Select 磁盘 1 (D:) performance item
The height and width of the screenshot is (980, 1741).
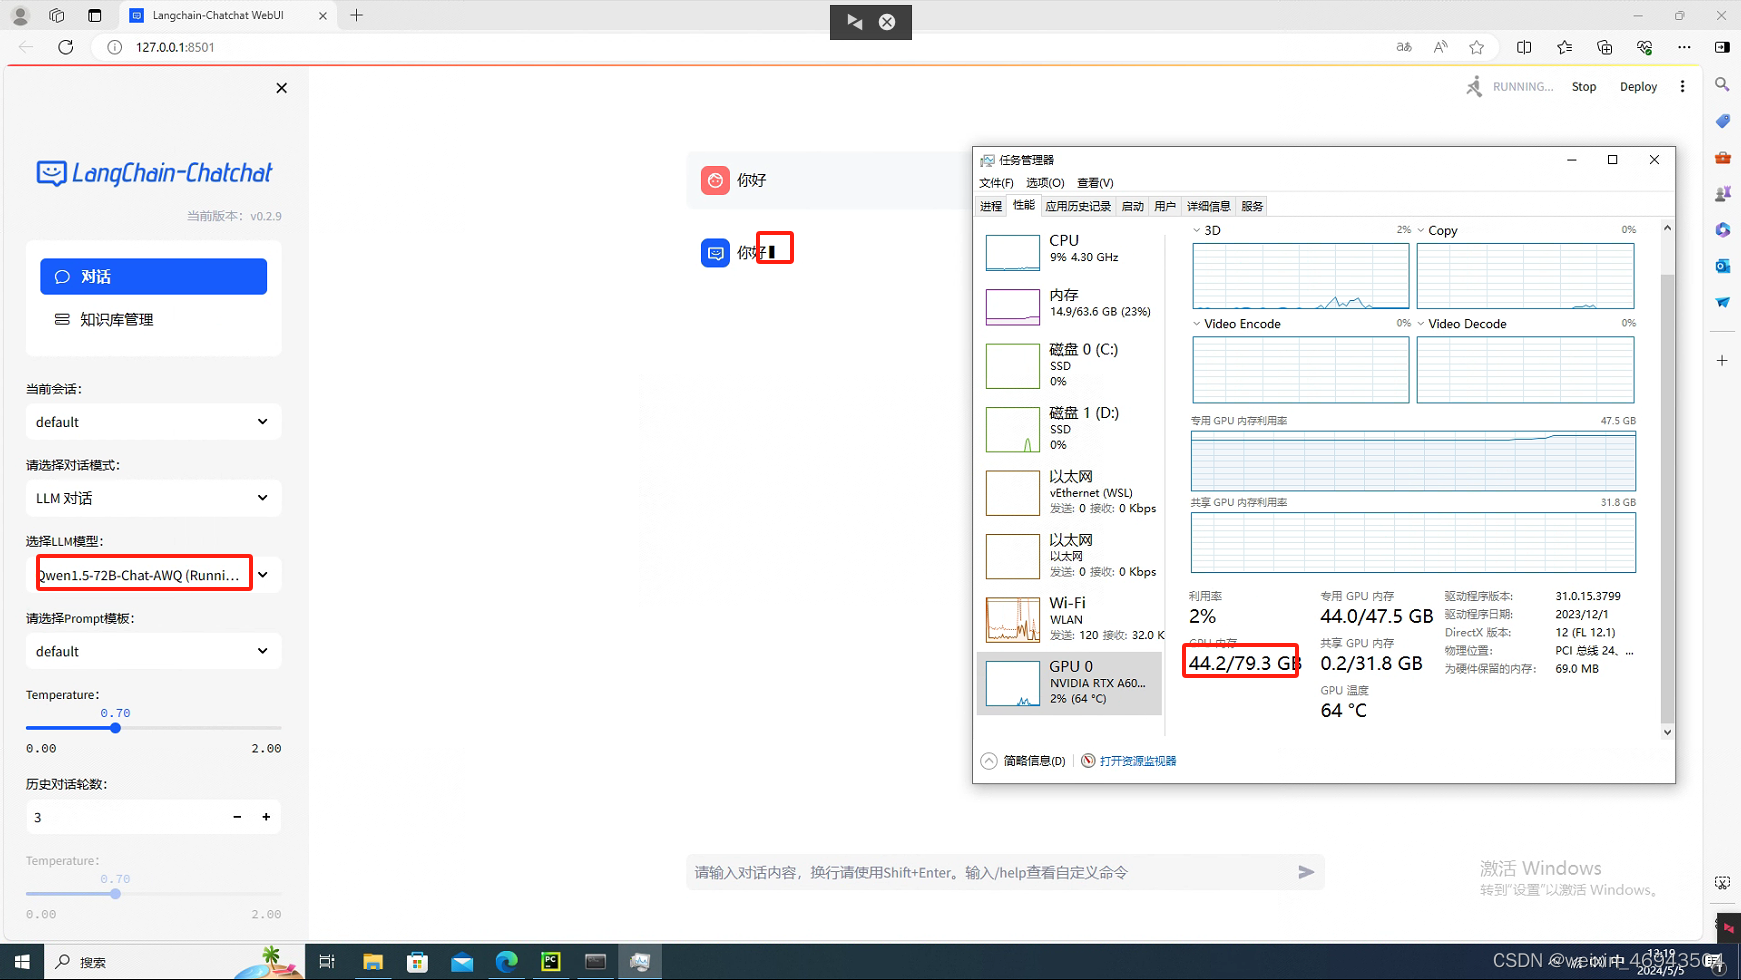click(x=1070, y=428)
